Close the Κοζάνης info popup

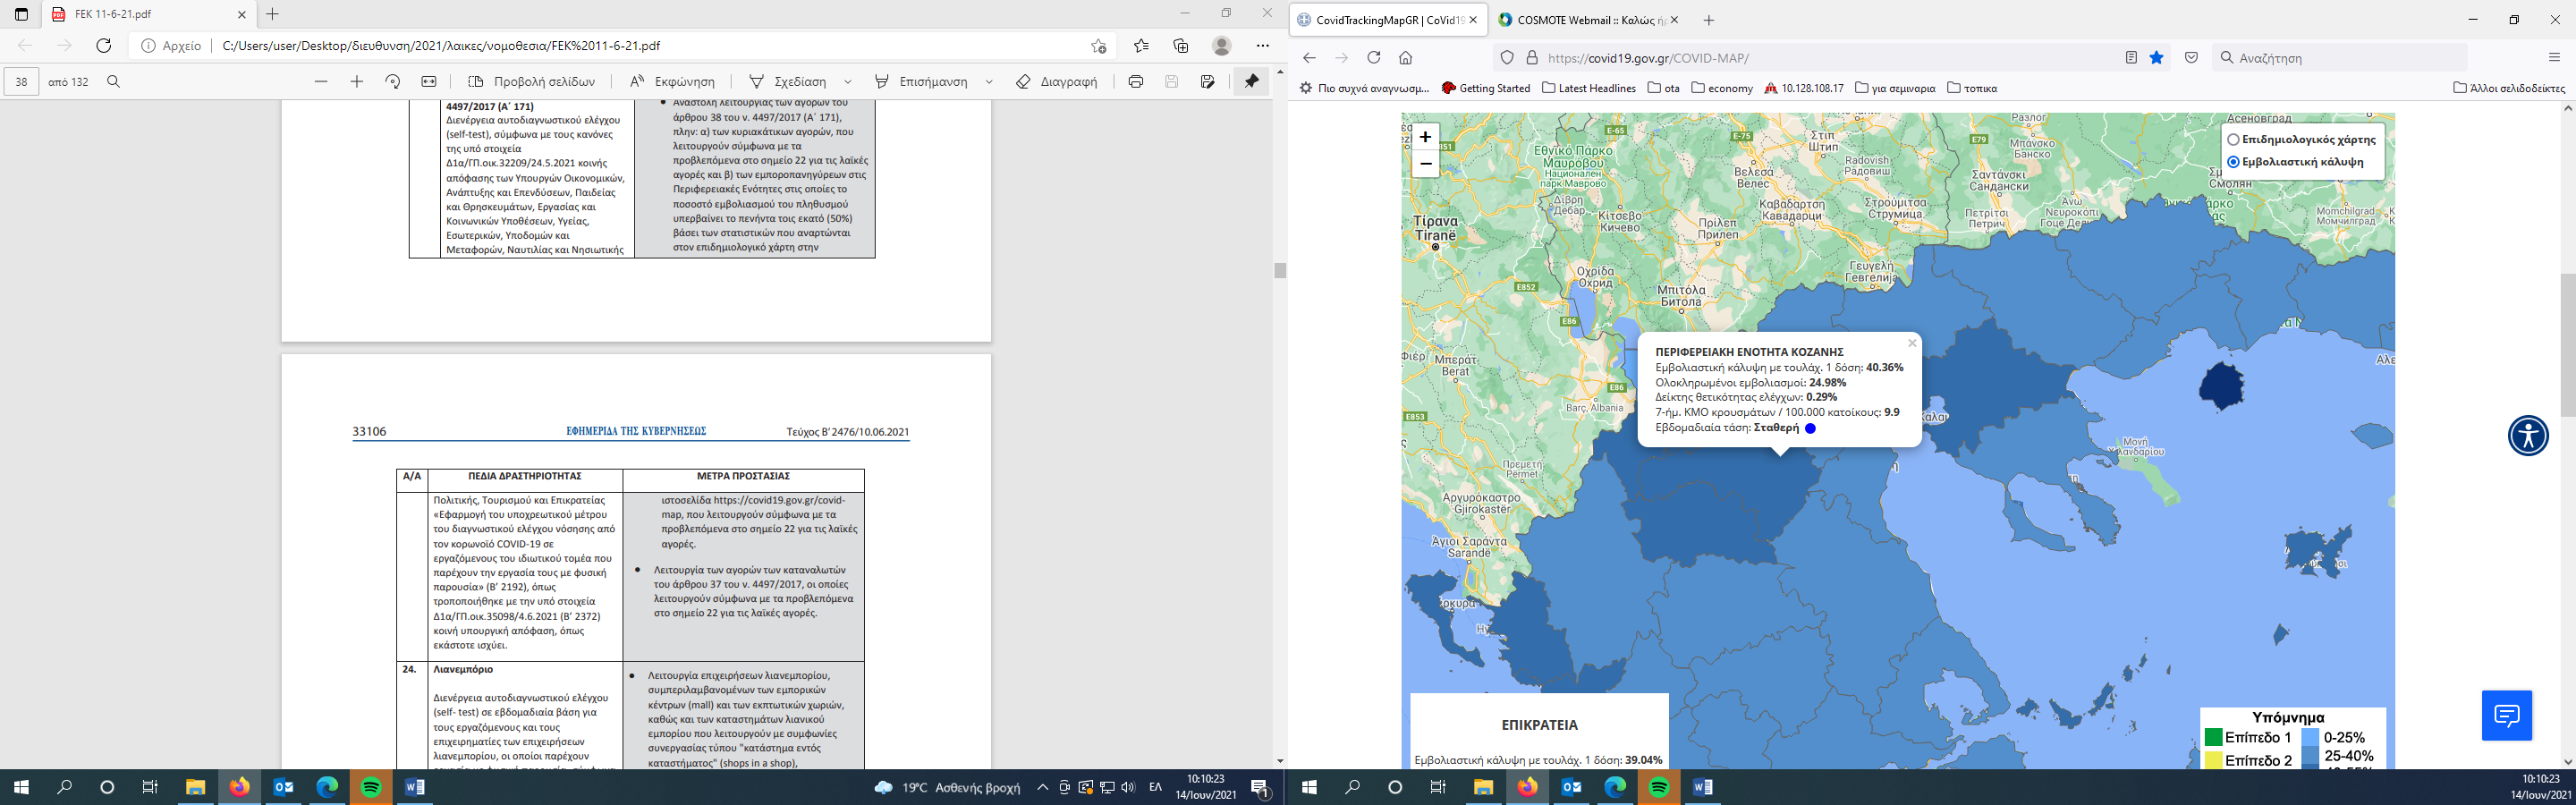[x=1912, y=343]
